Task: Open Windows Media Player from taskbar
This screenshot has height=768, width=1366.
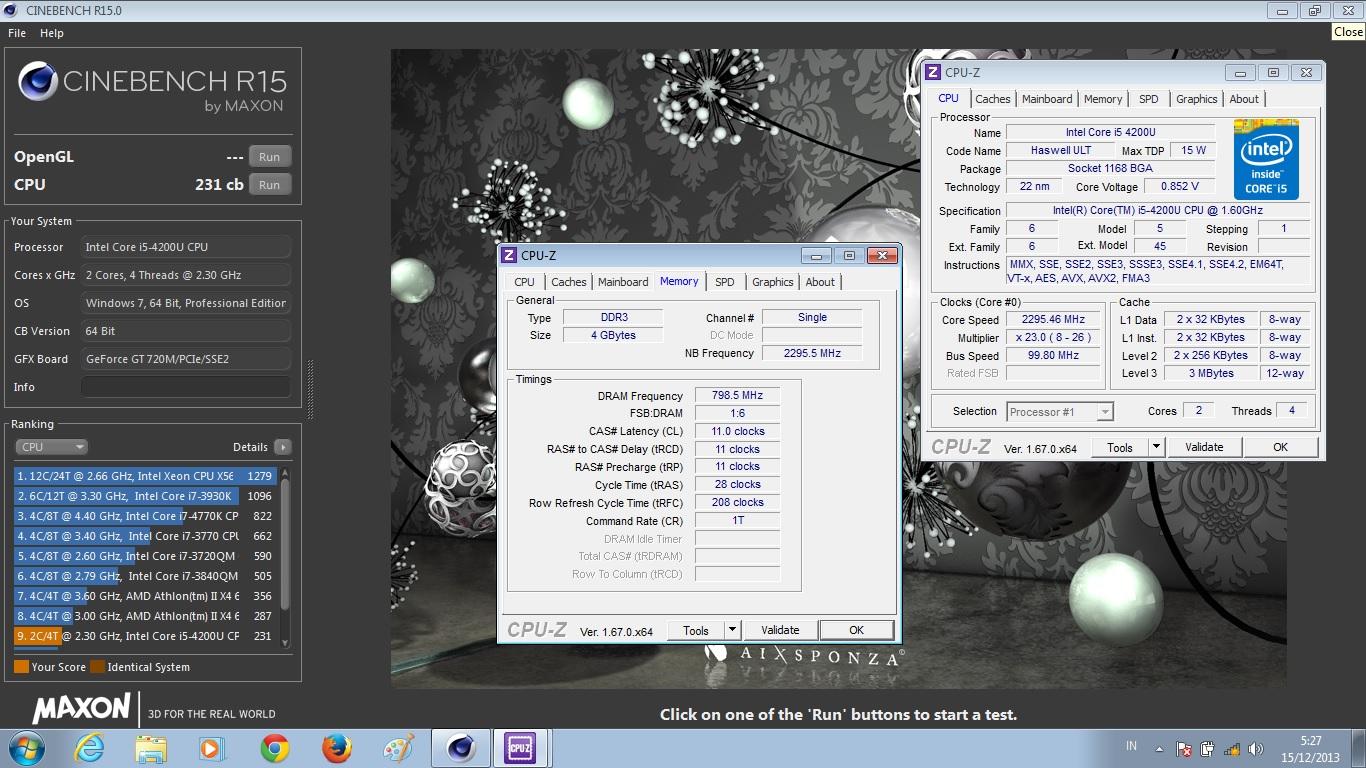Action: (x=212, y=748)
